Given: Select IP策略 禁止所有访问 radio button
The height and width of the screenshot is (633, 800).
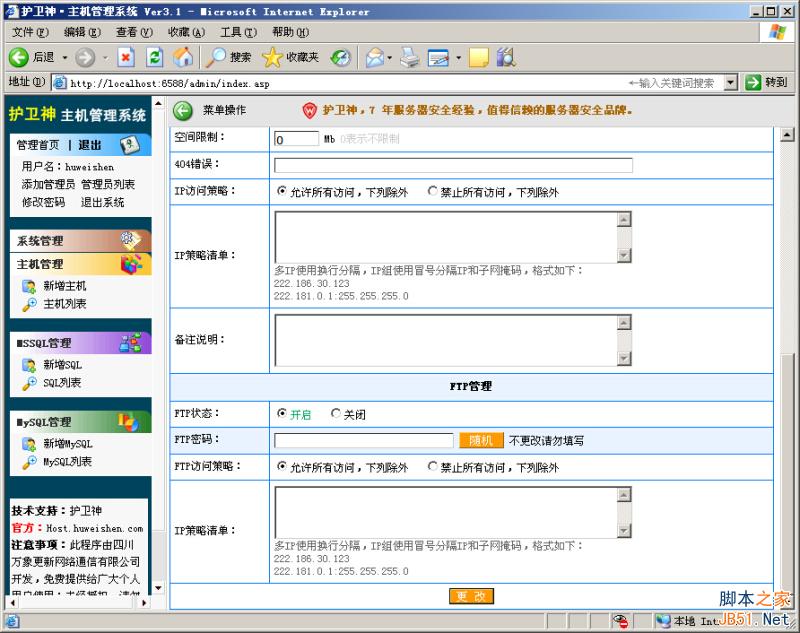Looking at the screenshot, I should (432, 191).
